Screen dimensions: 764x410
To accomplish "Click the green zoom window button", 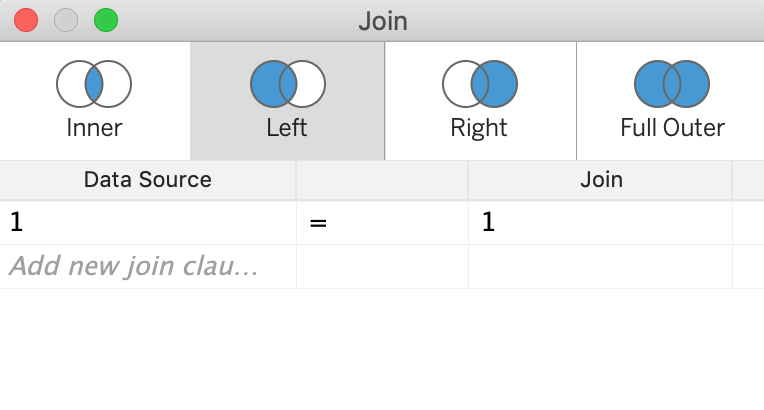I will [x=105, y=20].
